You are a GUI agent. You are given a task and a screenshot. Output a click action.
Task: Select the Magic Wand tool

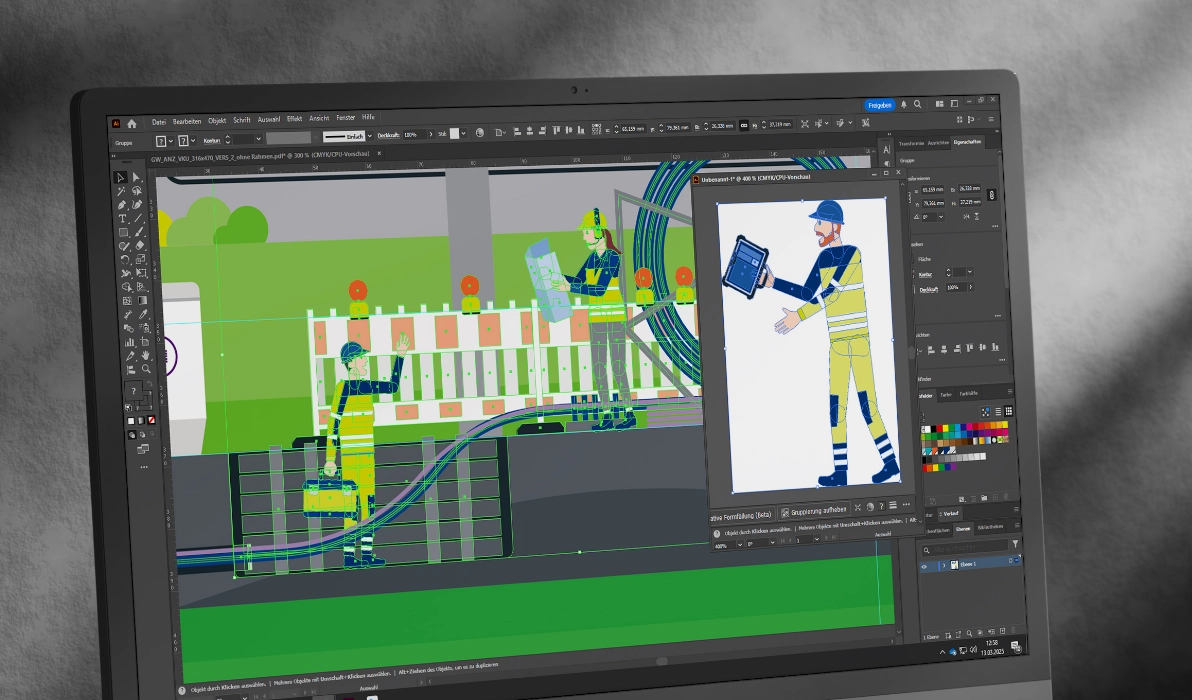tap(121, 191)
